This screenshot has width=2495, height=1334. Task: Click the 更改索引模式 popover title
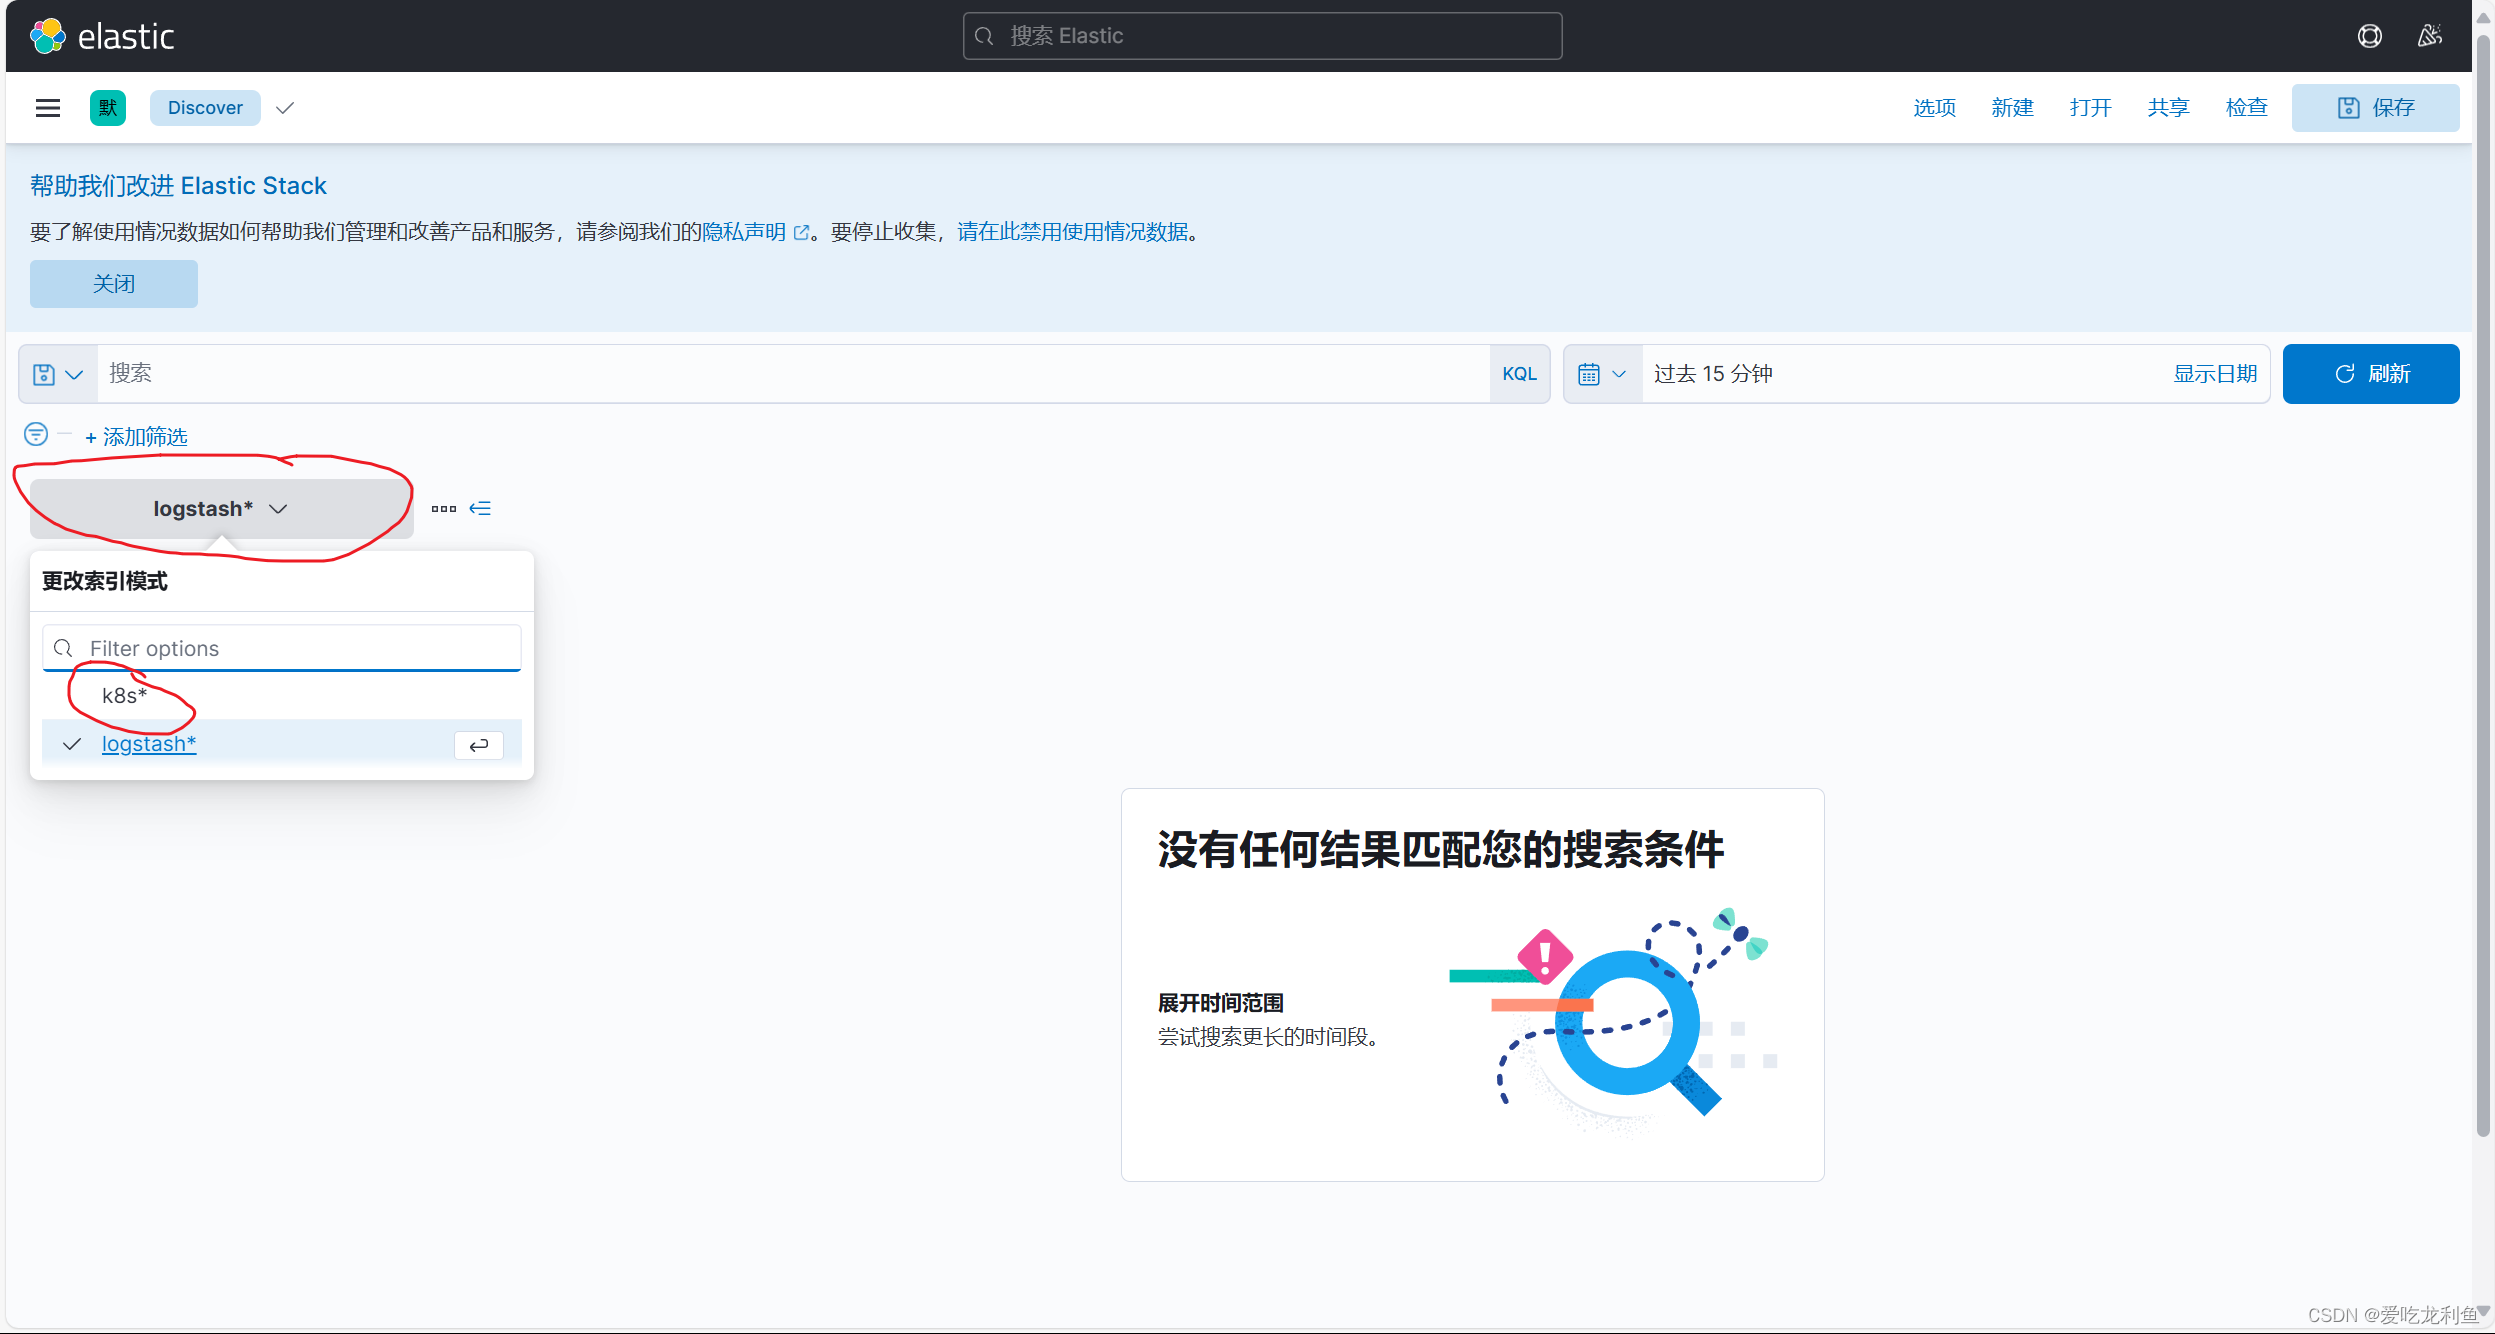coord(105,581)
